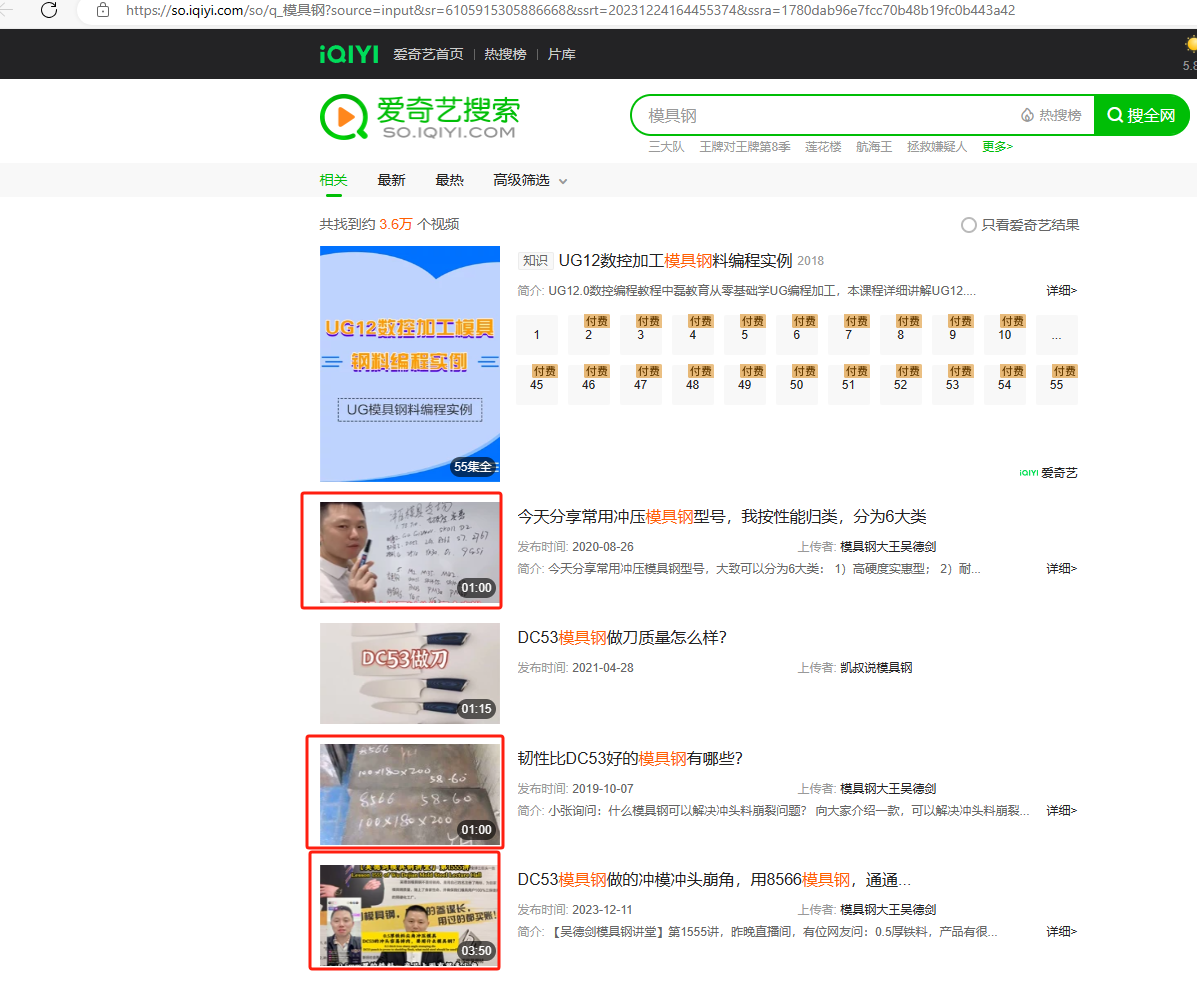Click hot search suggestion 莲花楼
The width and height of the screenshot is (1197, 983).
(823, 147)
